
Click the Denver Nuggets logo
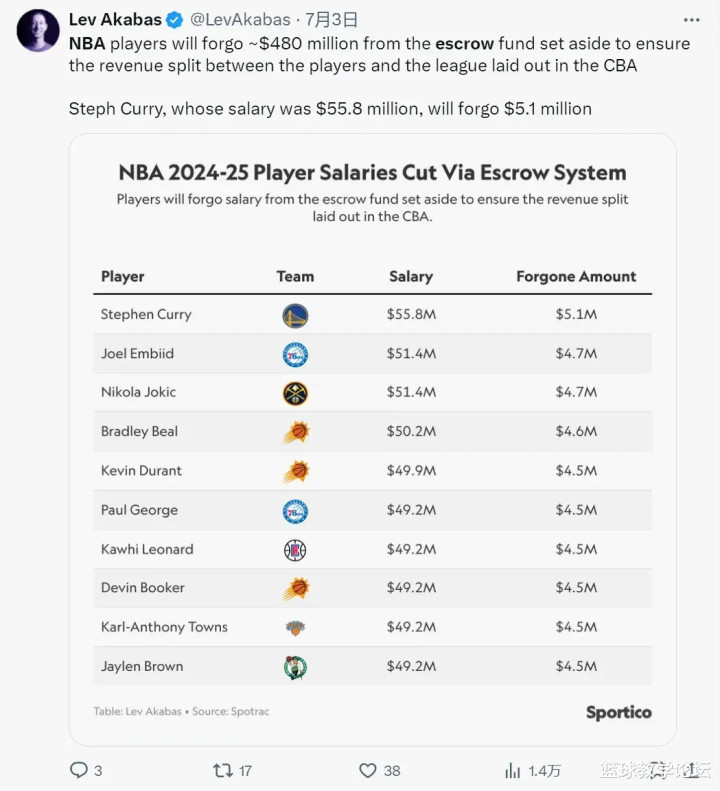tap(295, 393)
